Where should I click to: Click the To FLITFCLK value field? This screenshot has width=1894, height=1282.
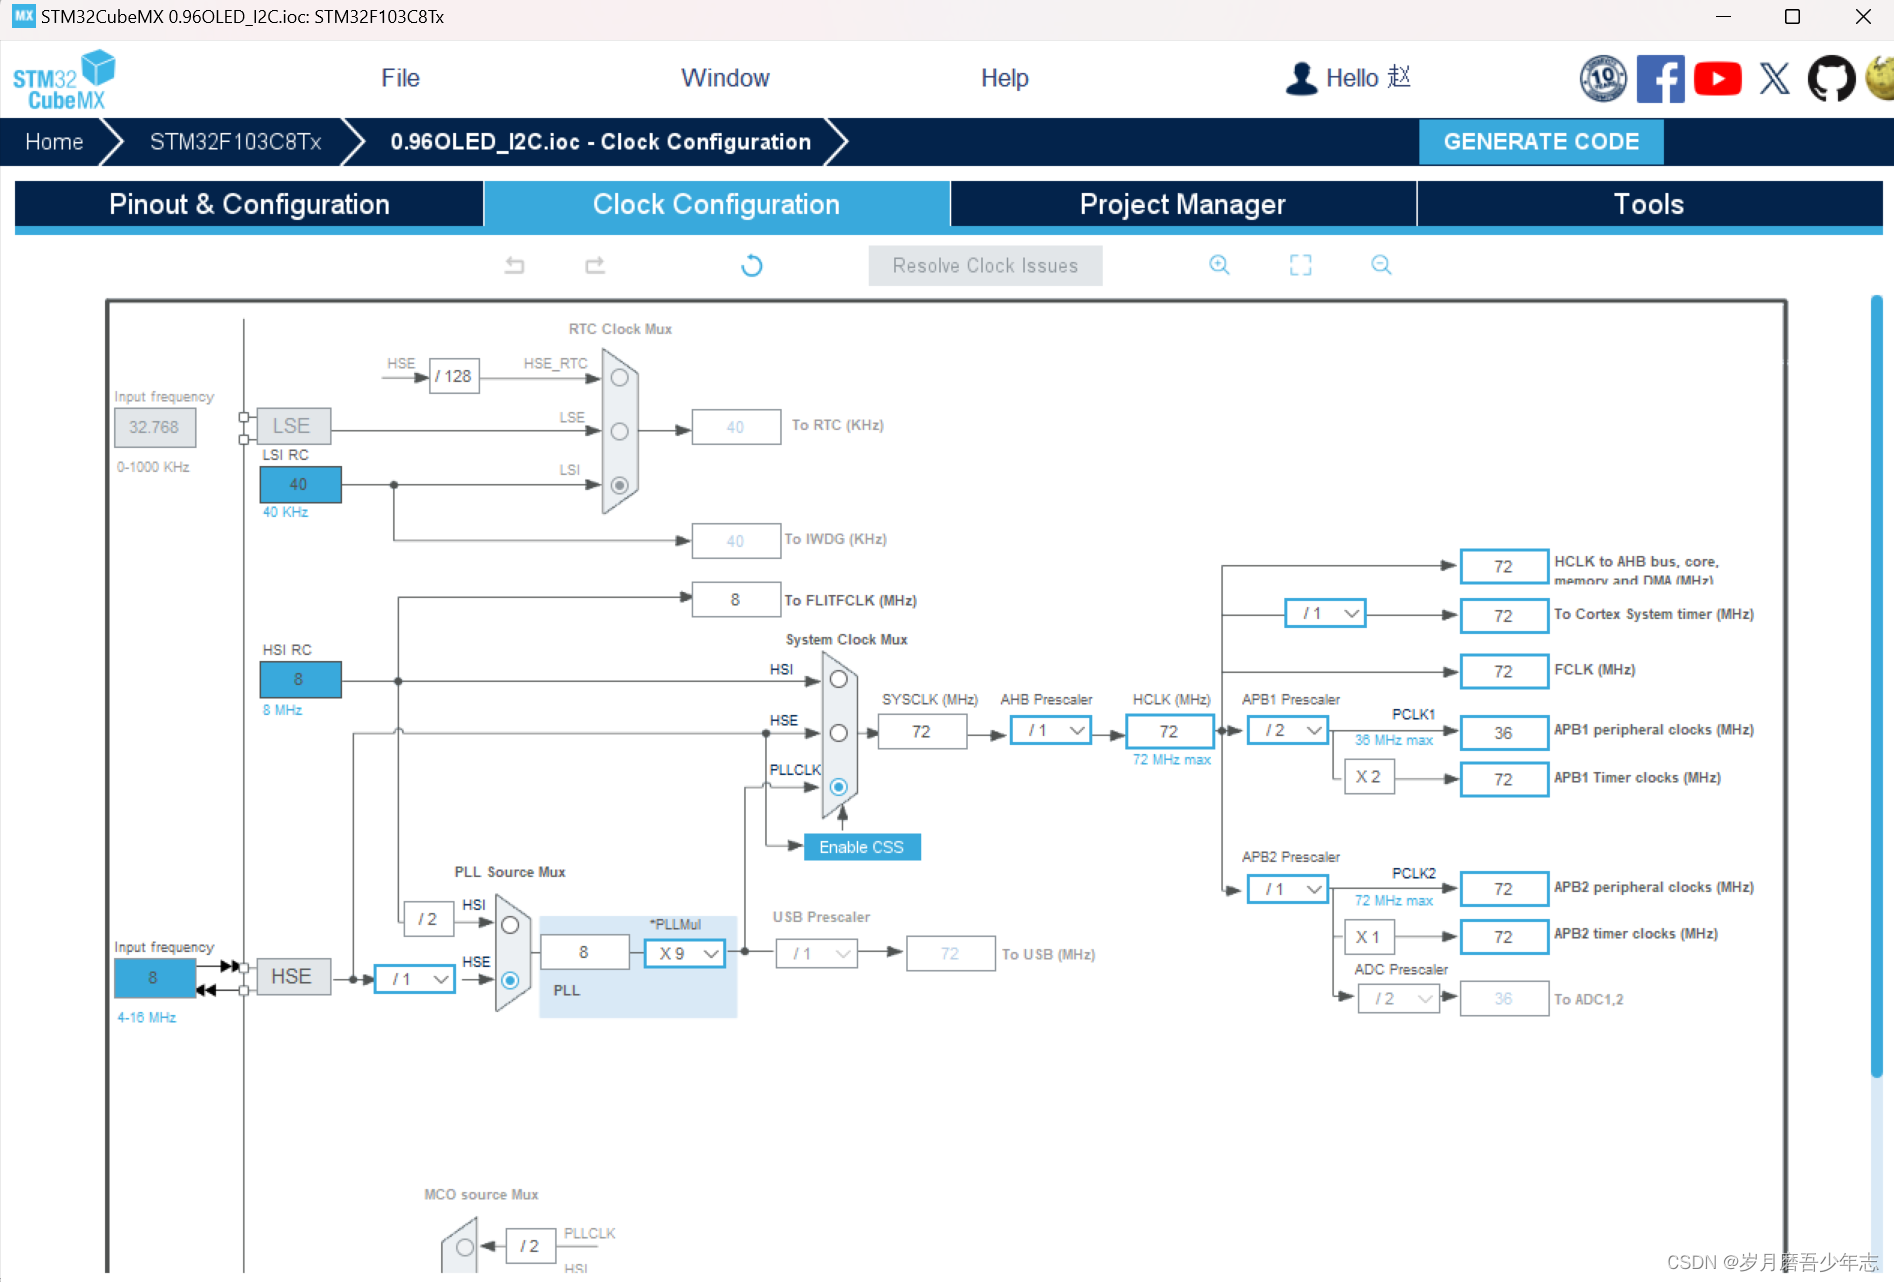point(736,600)
